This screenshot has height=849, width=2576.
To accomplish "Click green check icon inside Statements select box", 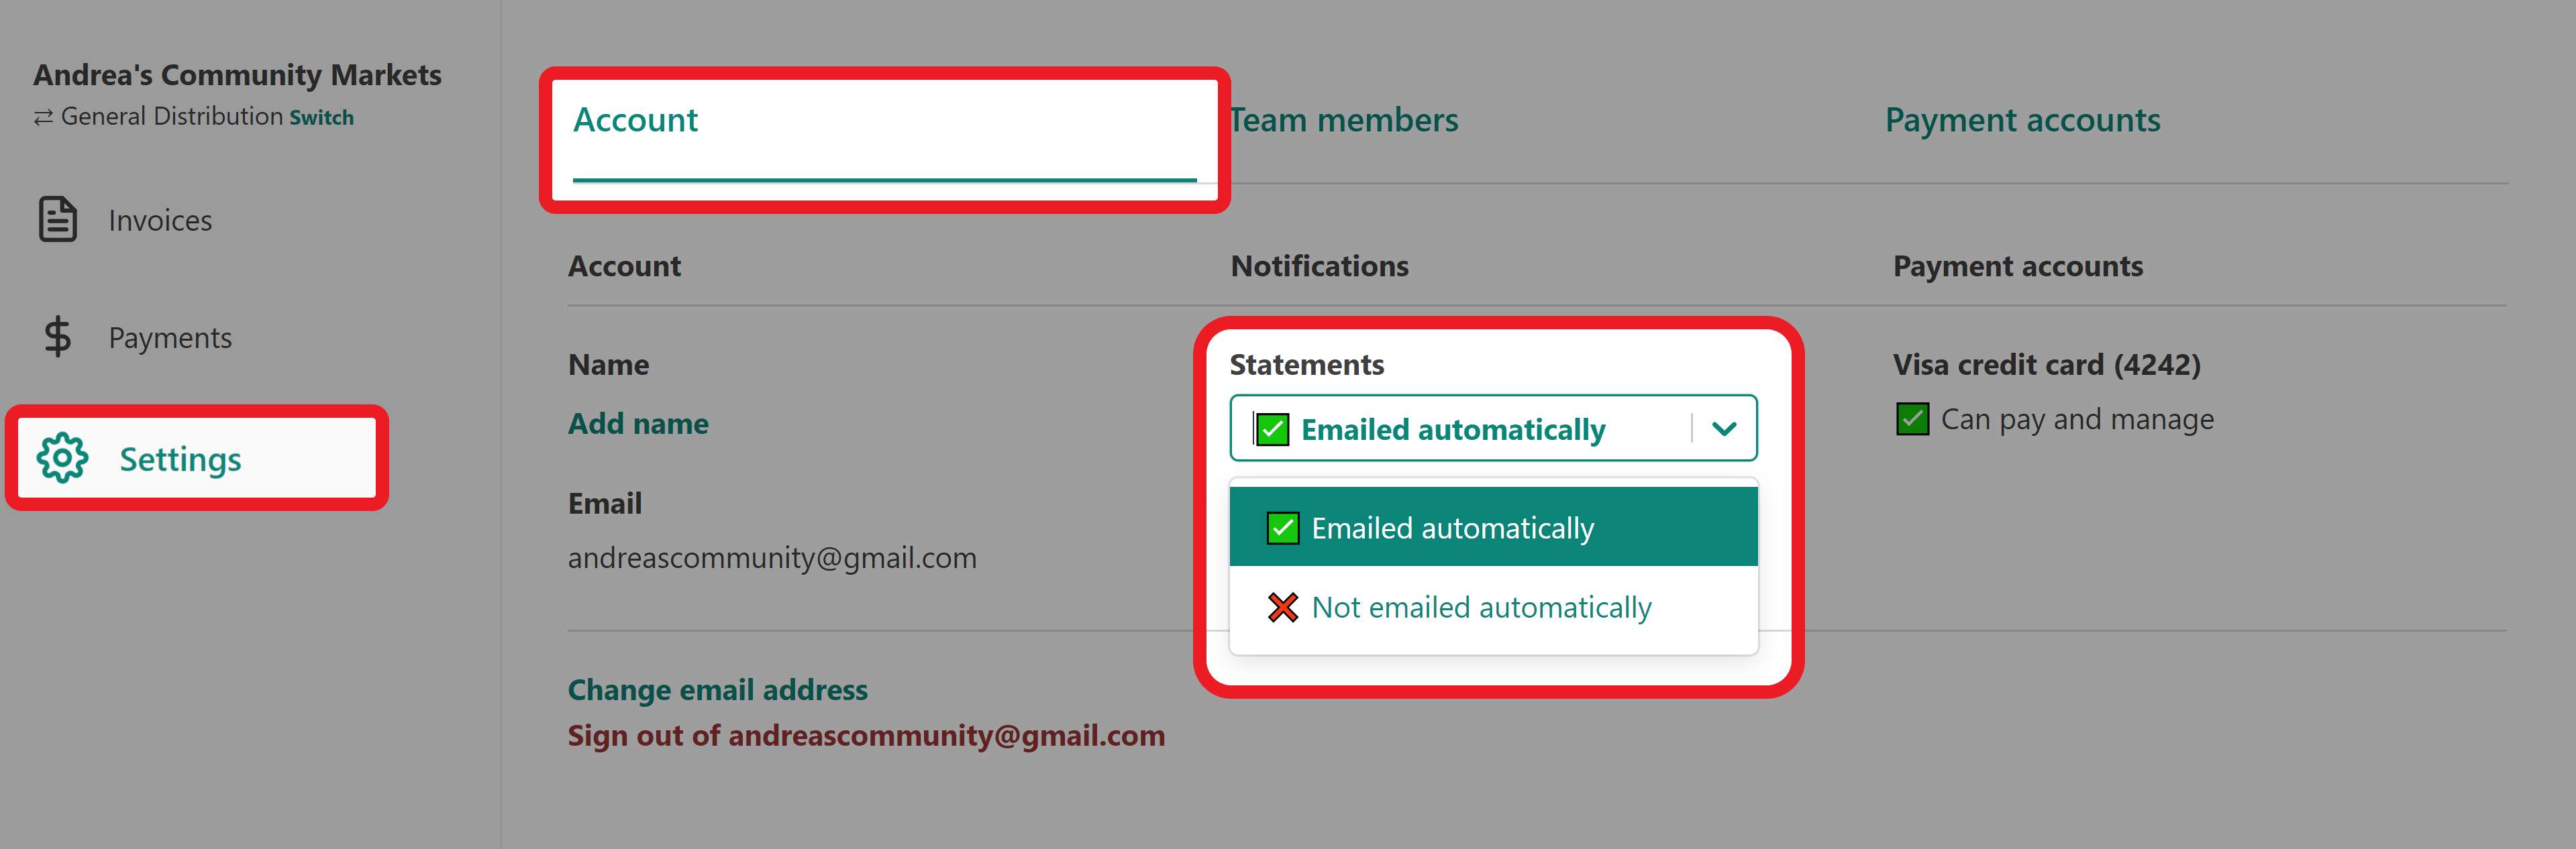I will coord(1271,429).
